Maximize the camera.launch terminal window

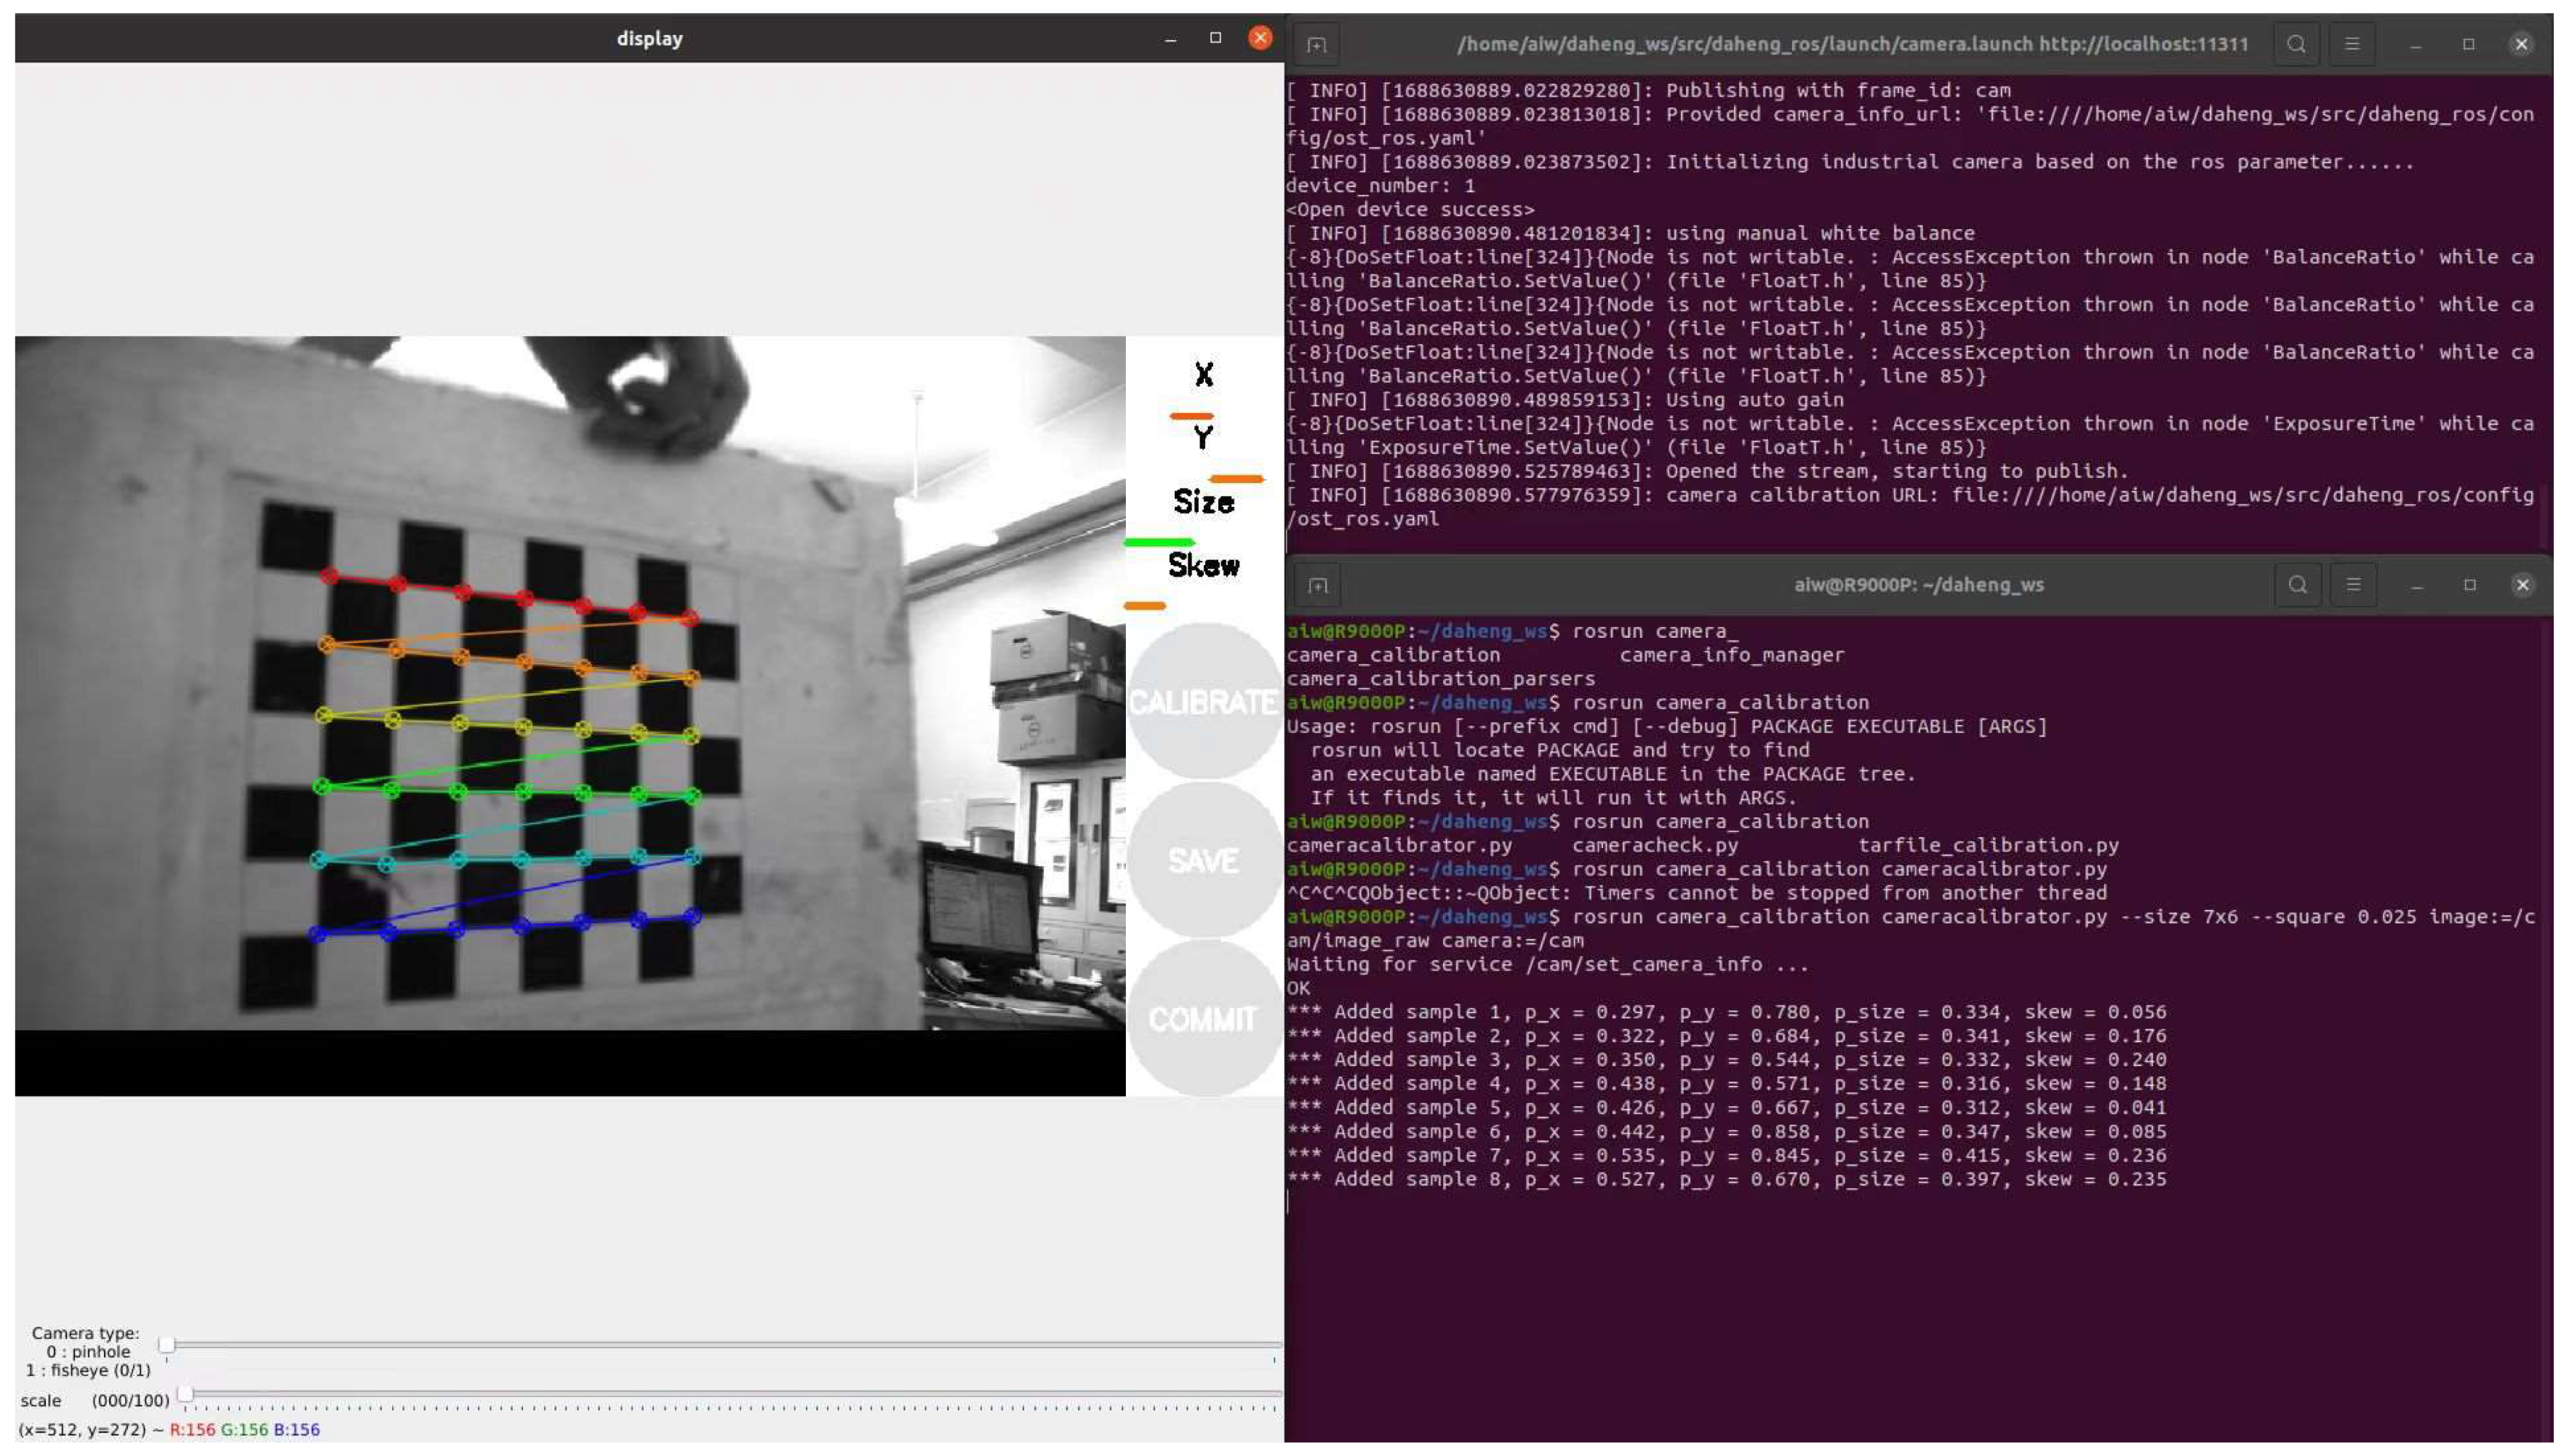(2468, 45)
